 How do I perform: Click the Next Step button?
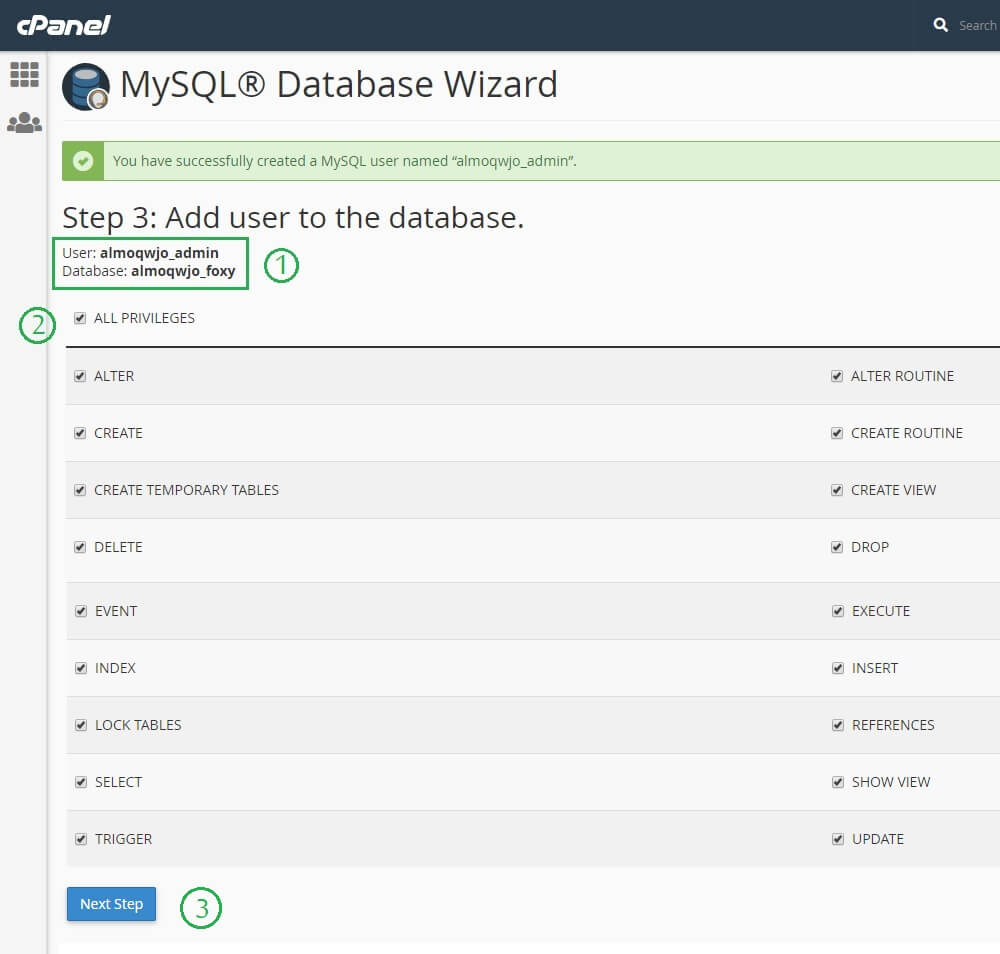111,904
